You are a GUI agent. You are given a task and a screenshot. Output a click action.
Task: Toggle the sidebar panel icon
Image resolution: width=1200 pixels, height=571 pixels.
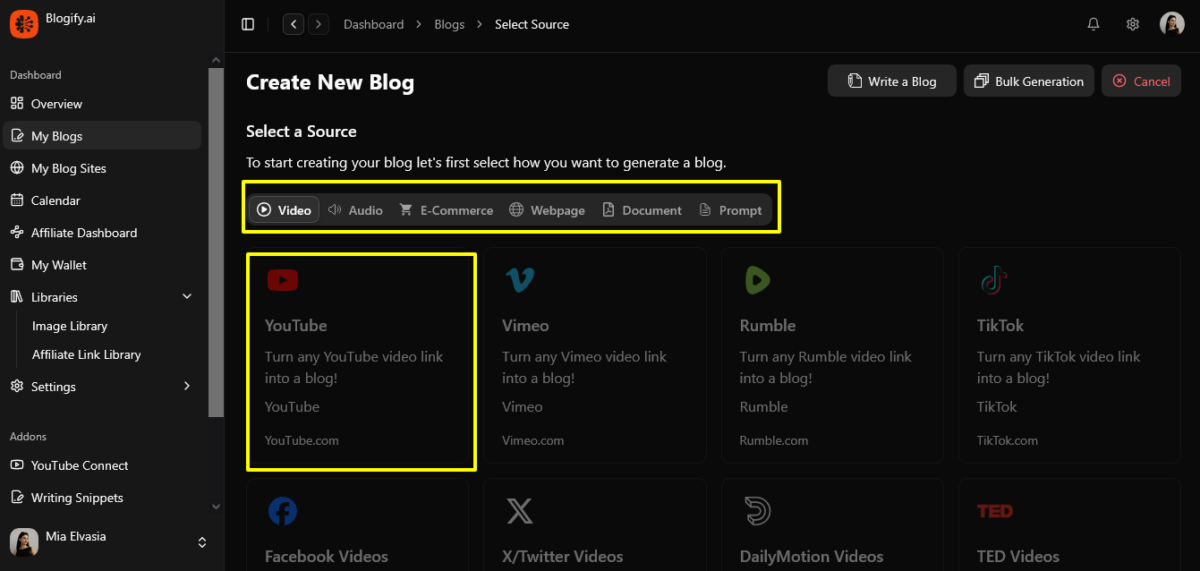pyautogui.click(x=248, y=24)
